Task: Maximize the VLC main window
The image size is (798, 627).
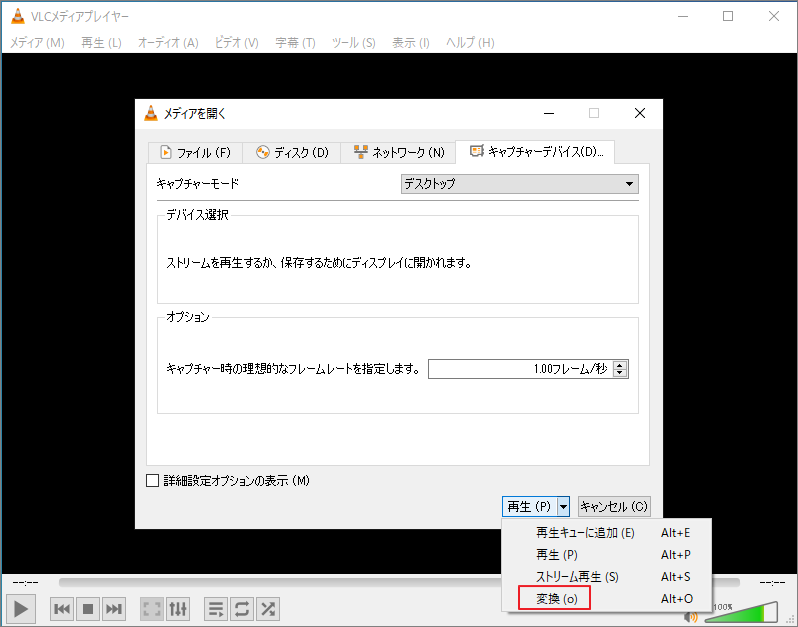Action: pyautogui.click(x=728, y=16)
